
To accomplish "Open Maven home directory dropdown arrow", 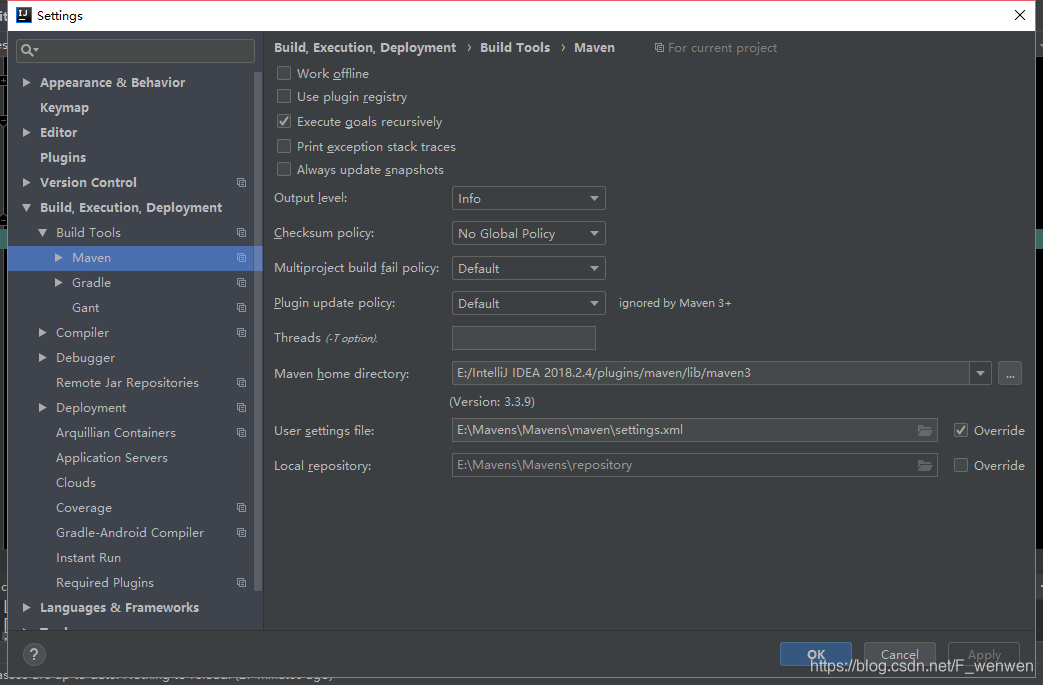I will [980, 373].
